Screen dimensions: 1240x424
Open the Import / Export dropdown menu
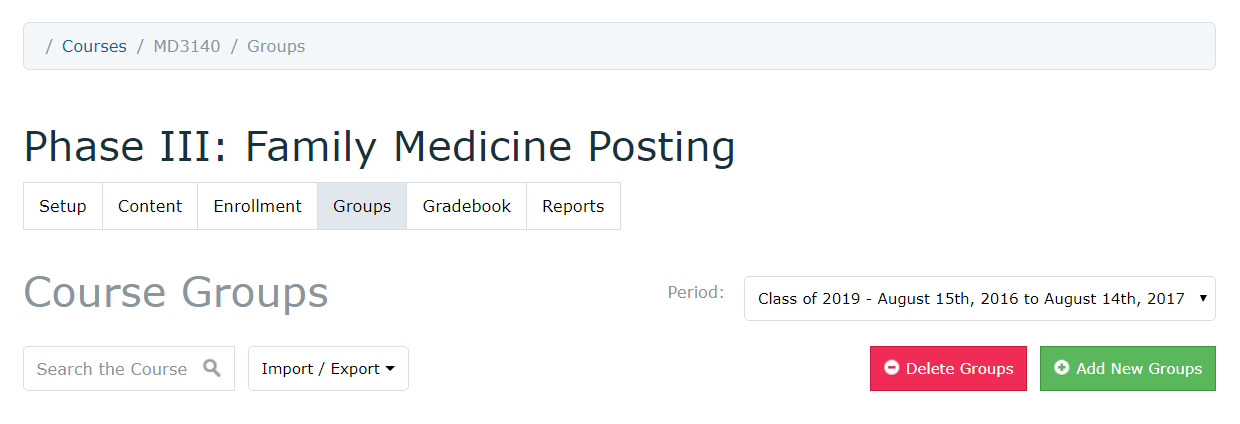(328, 369)
